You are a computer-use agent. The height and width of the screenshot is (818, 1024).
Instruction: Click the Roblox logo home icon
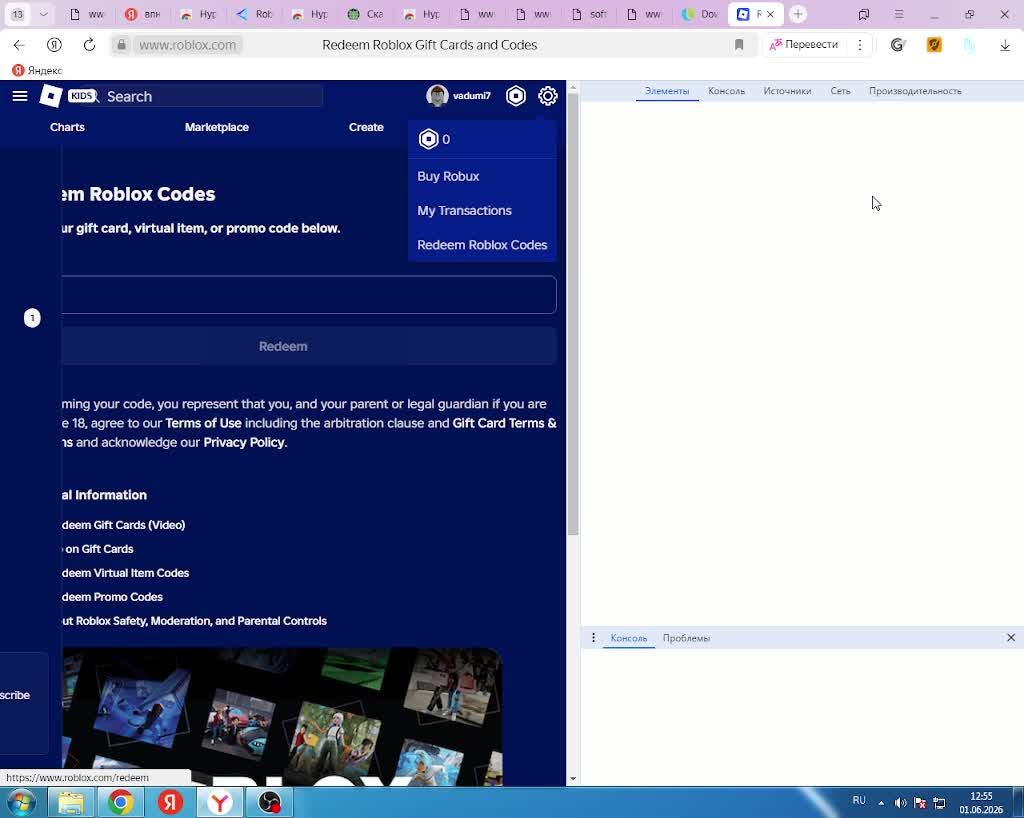[51, 96]
